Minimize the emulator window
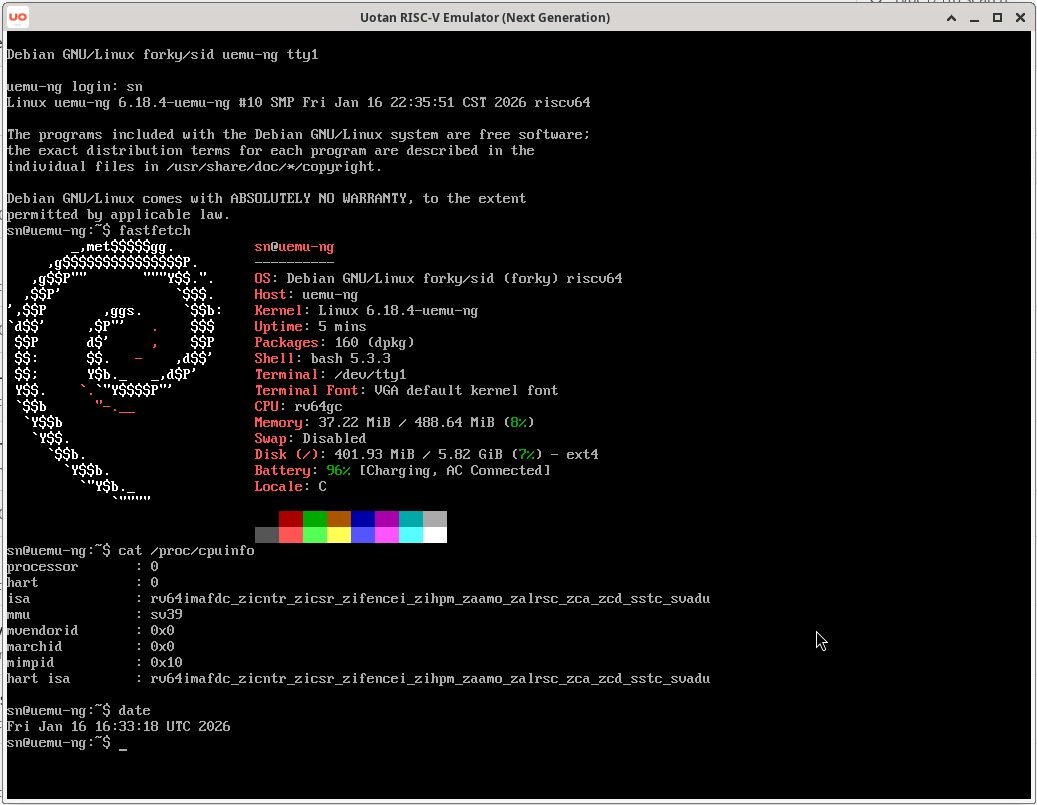 coord(975,18)
